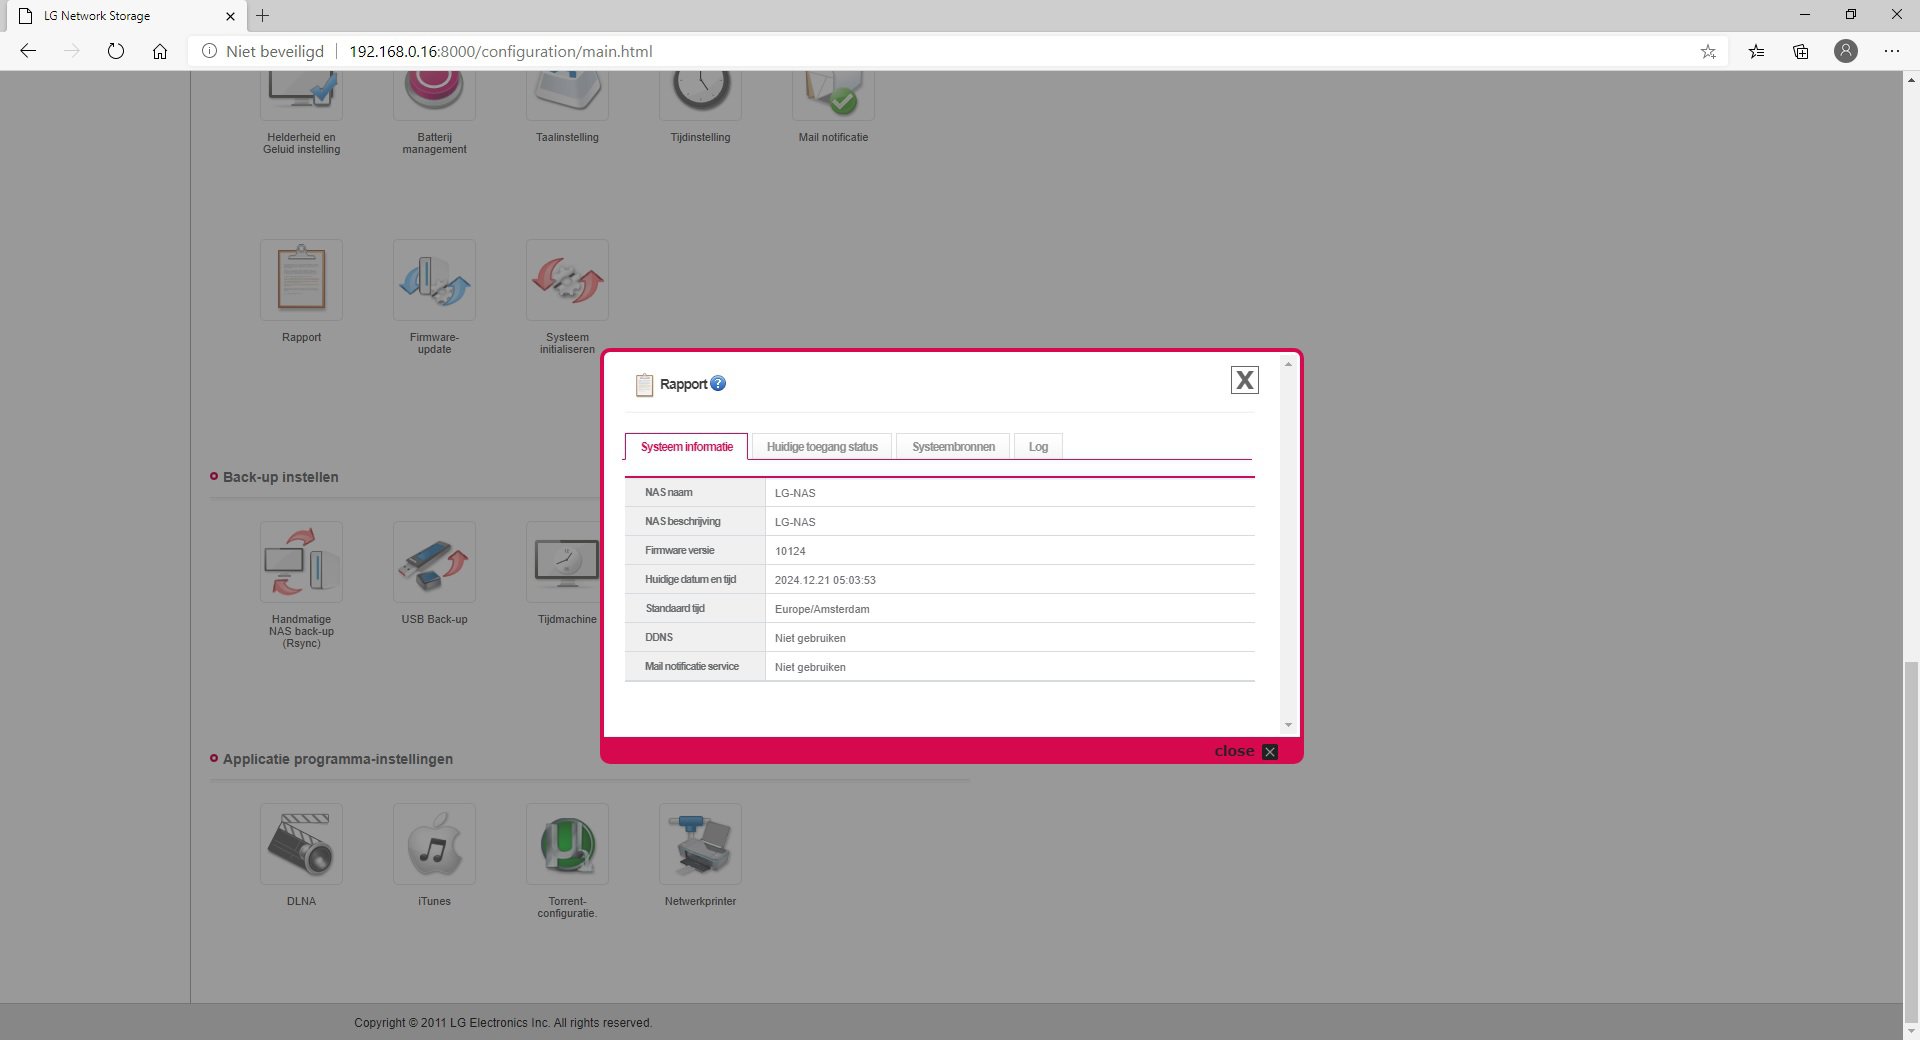Screen dimensions: 1920x1040
Task: Add page to favorites star icon
Action: (x=1708, y=51)
